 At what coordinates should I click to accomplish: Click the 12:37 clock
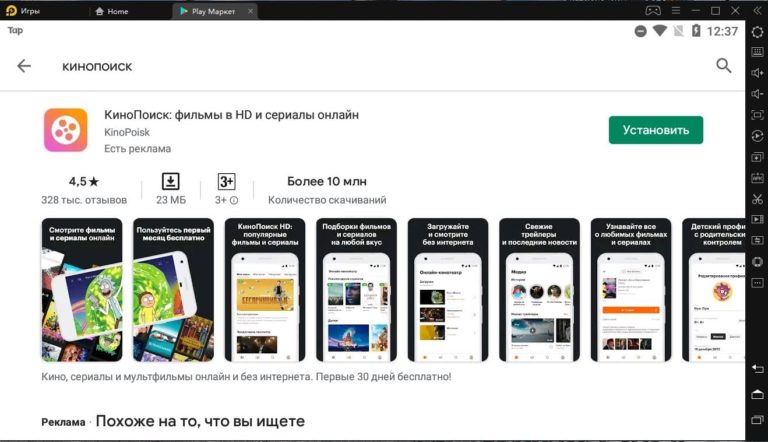click(x=722, y=31)
